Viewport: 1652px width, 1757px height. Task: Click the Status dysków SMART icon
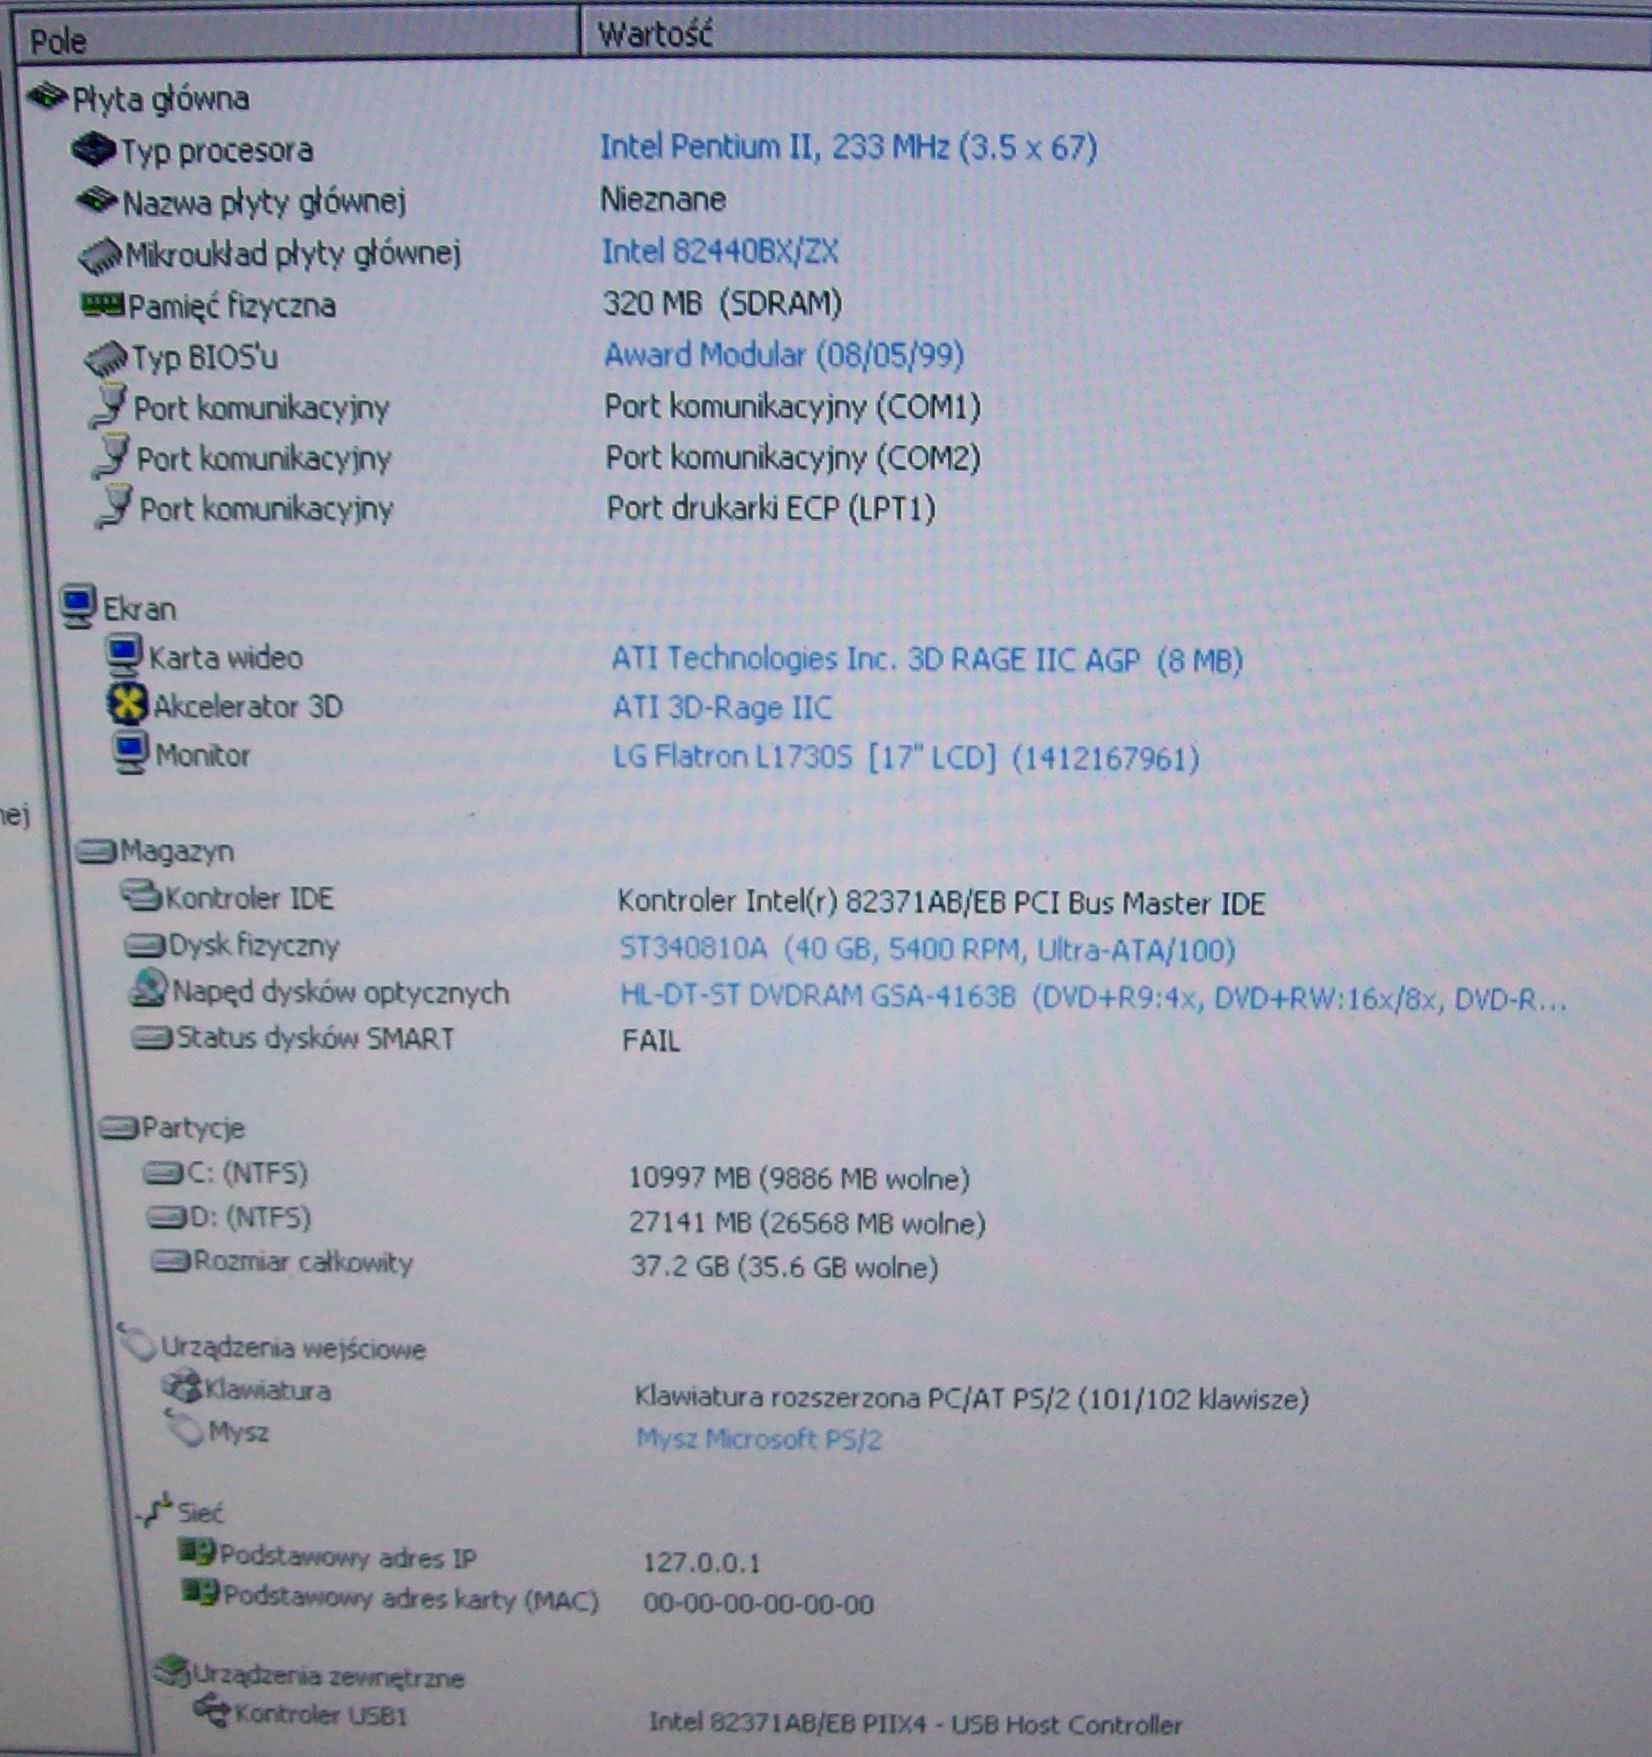pyautogui.click(x=152, y=1038)
